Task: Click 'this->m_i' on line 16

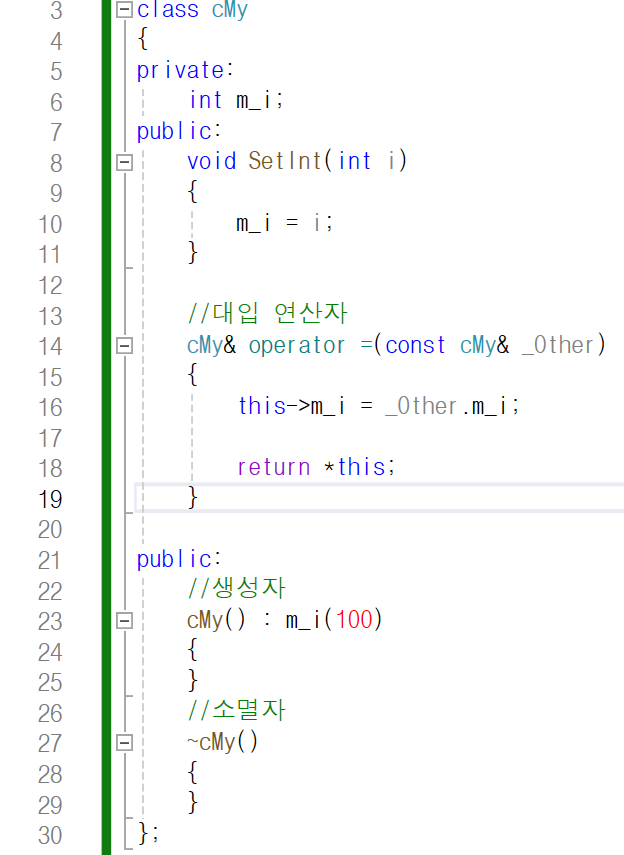Action: pos(292,406)
